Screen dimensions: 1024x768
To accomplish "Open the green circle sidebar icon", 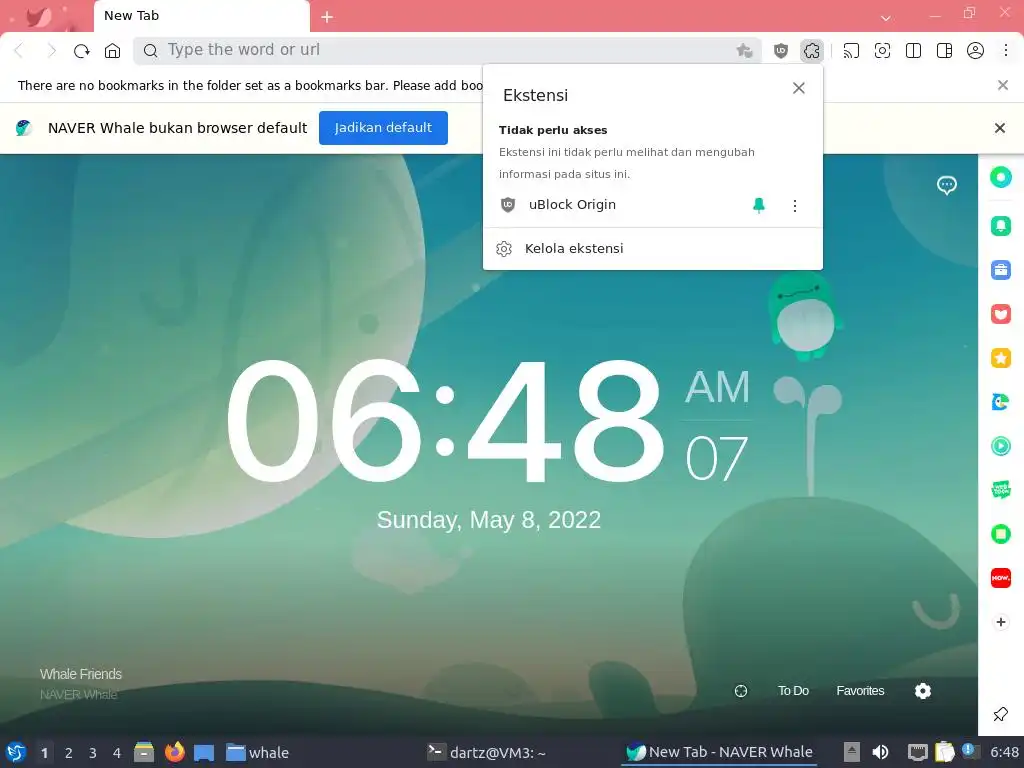I will pyautogui.click(x=1000, y=177).
